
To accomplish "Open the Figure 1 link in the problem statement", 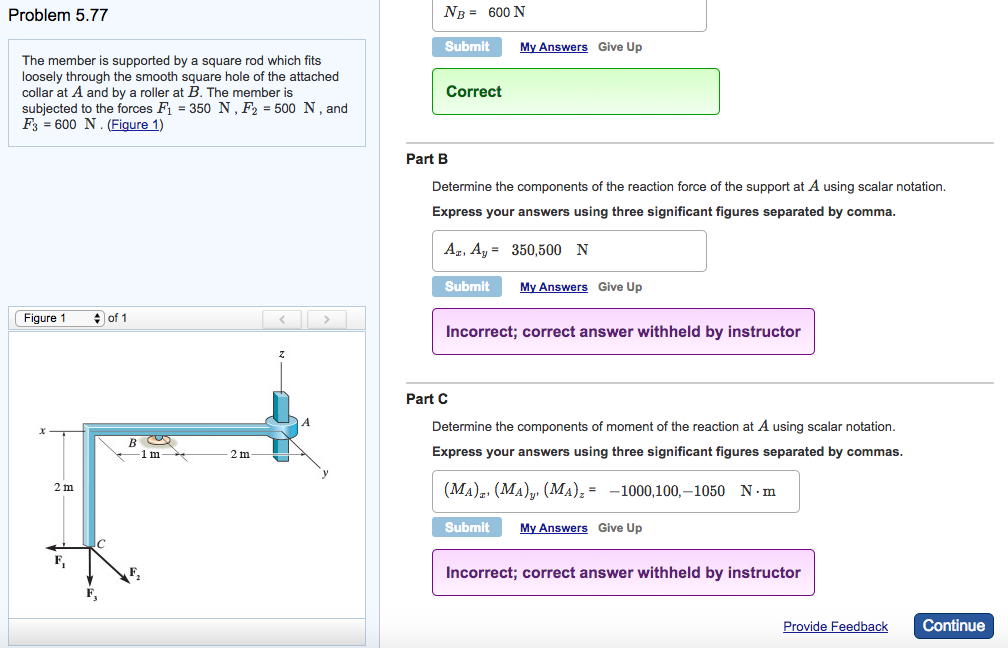I will point(134,124).
